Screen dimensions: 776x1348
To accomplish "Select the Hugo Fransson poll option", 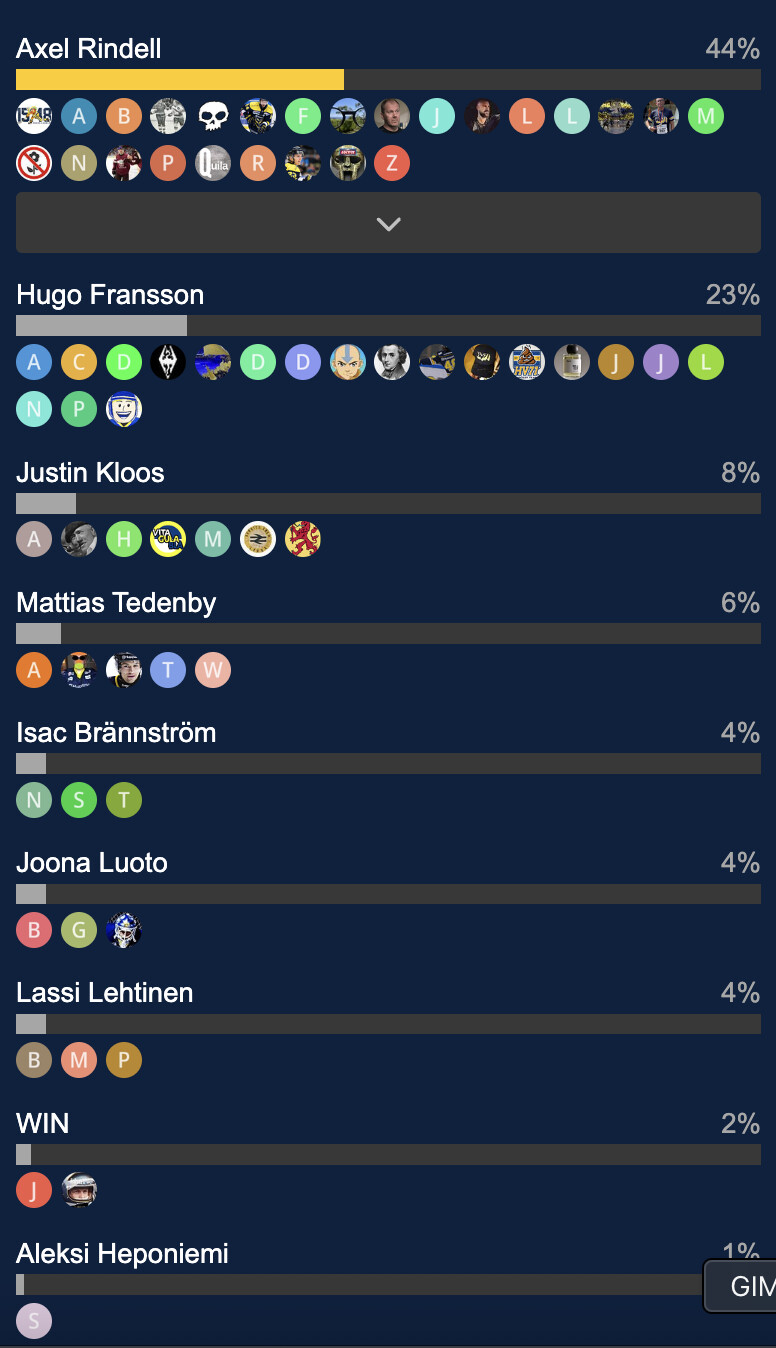I will click(x=110, y=295).
